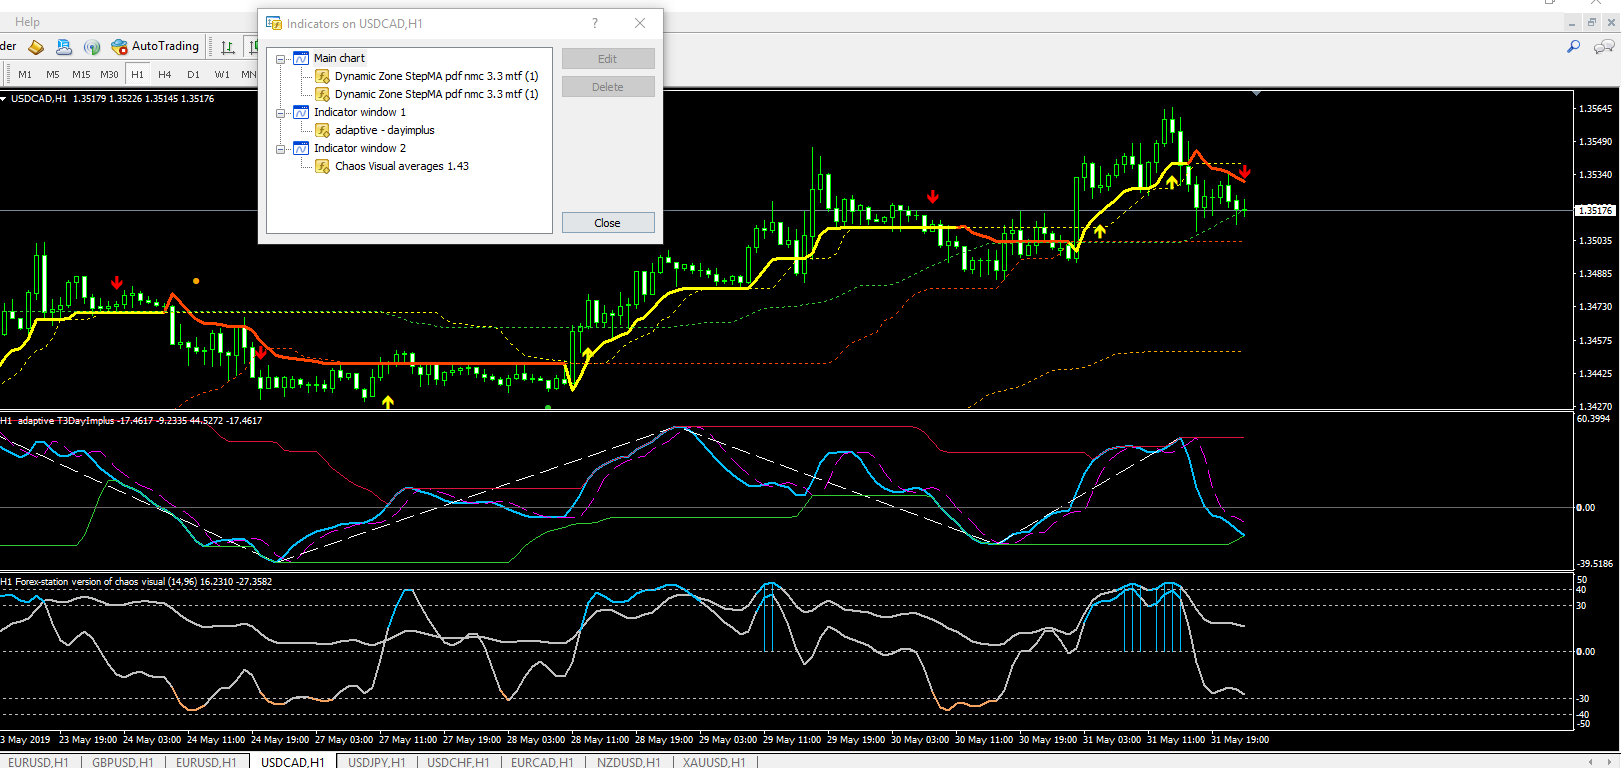Image resolution: width=1621 pixels, height=768 pixels.
Task: Switch to the M5 timeframe
Action: click(x=53, y=74)
